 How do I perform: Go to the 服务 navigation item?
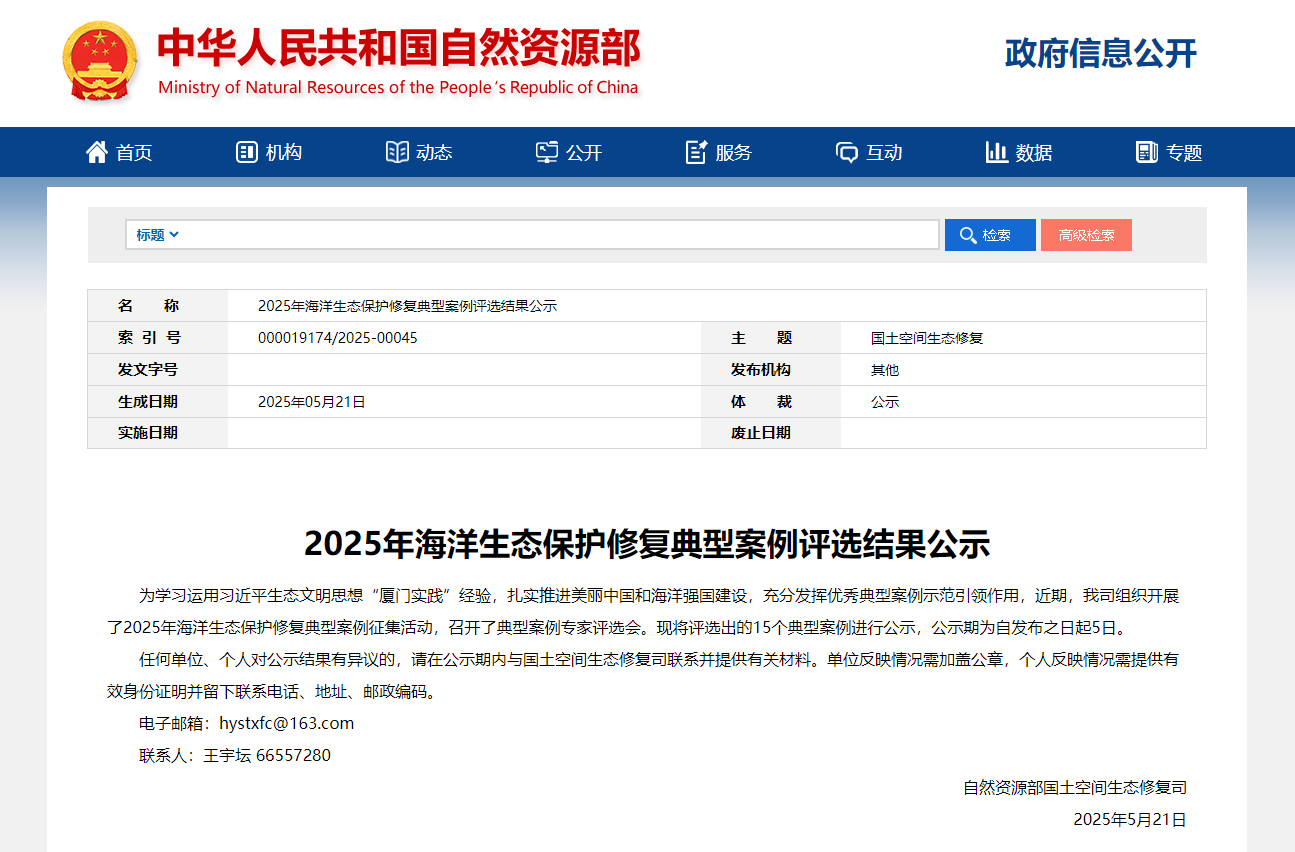pyautogui.click(x=733, y=153)
